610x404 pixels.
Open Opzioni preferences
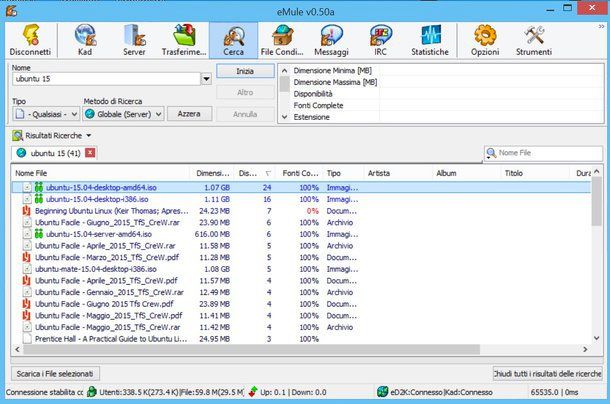(x=485, y=40)
